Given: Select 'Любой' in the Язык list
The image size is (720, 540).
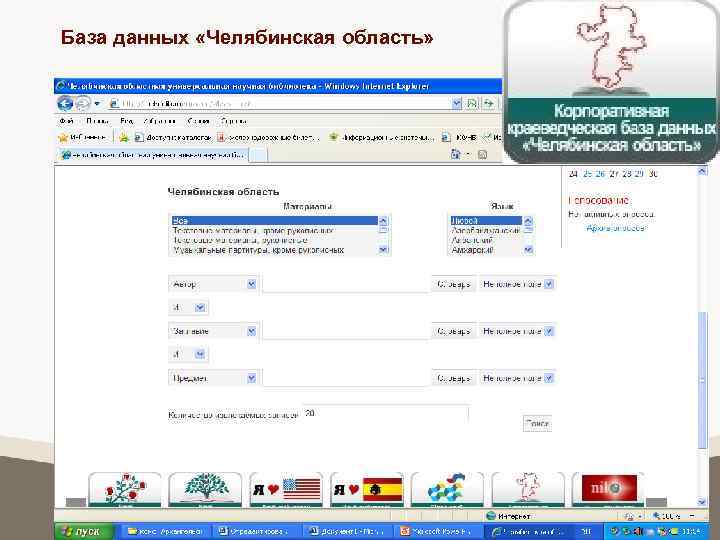Looking at the screenshot, I should tap(486, 221).
